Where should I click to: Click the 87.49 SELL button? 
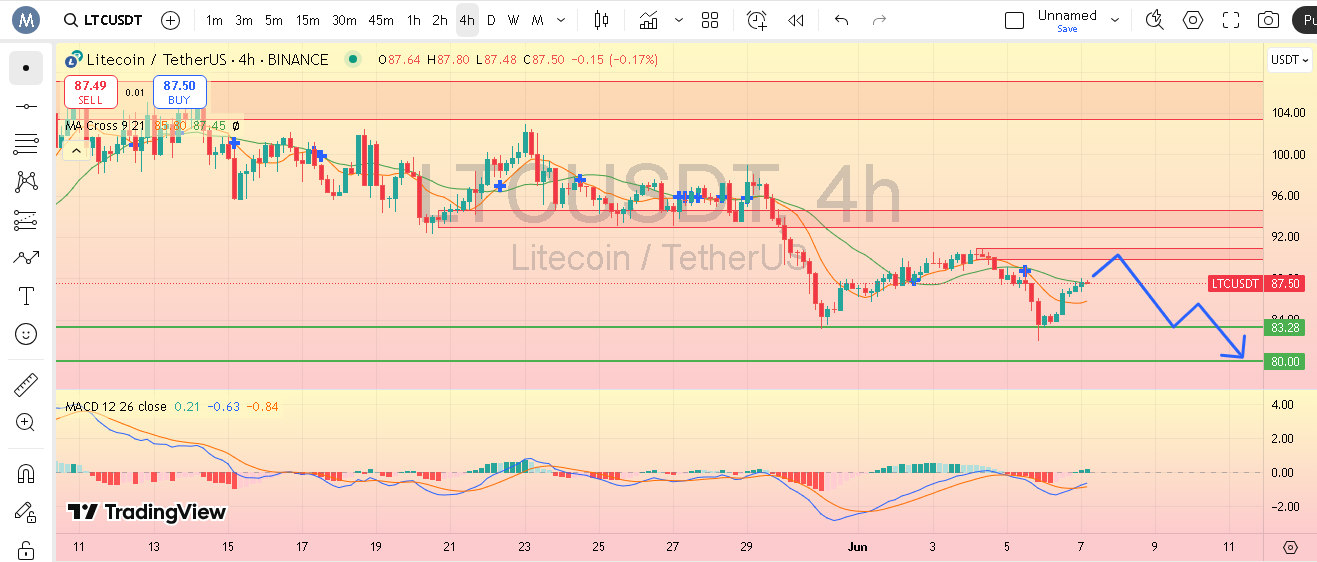90,92
